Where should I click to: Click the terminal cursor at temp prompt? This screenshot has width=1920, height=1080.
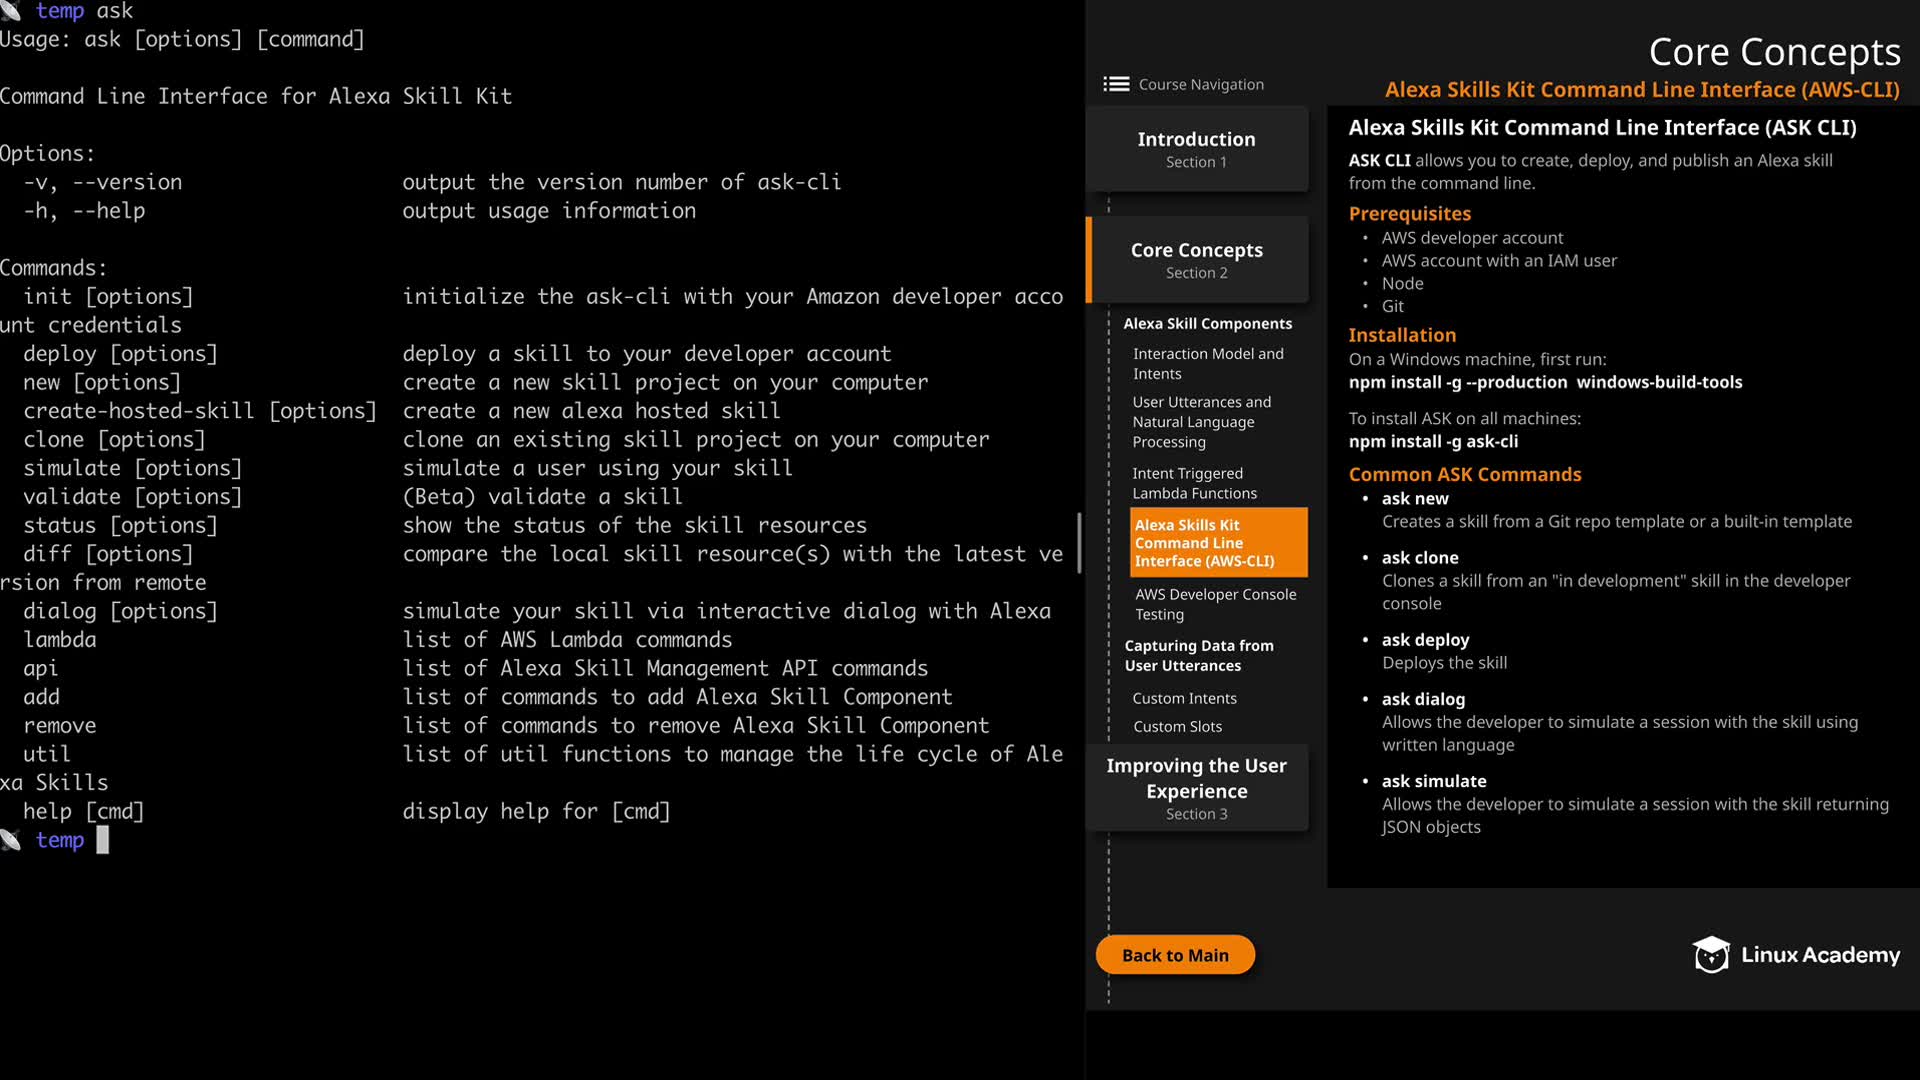pyautogui.click(x=102, y=840)
